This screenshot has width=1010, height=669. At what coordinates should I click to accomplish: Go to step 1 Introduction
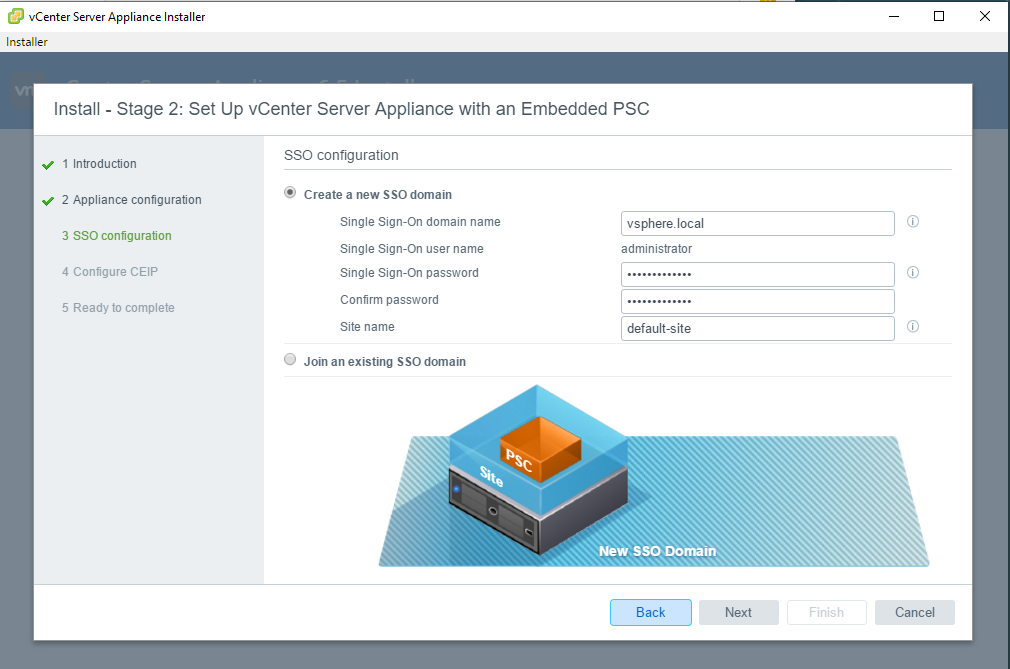click(x=99, y=164)
